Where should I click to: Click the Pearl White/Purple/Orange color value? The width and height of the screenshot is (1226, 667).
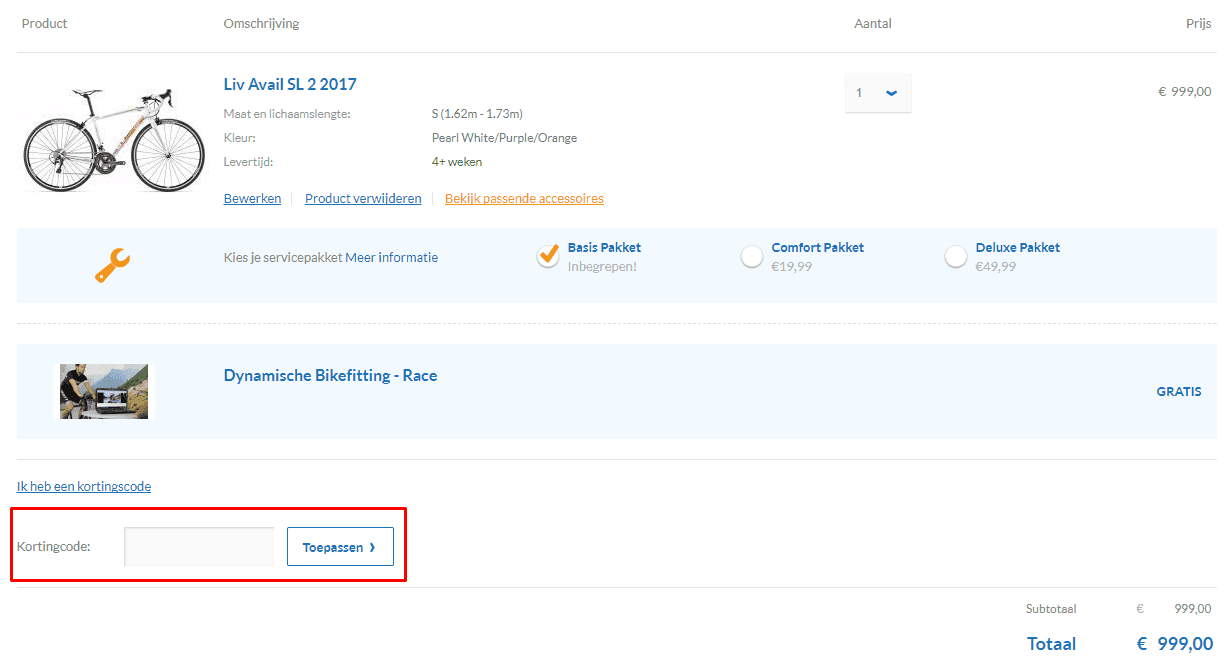point(504,138)
